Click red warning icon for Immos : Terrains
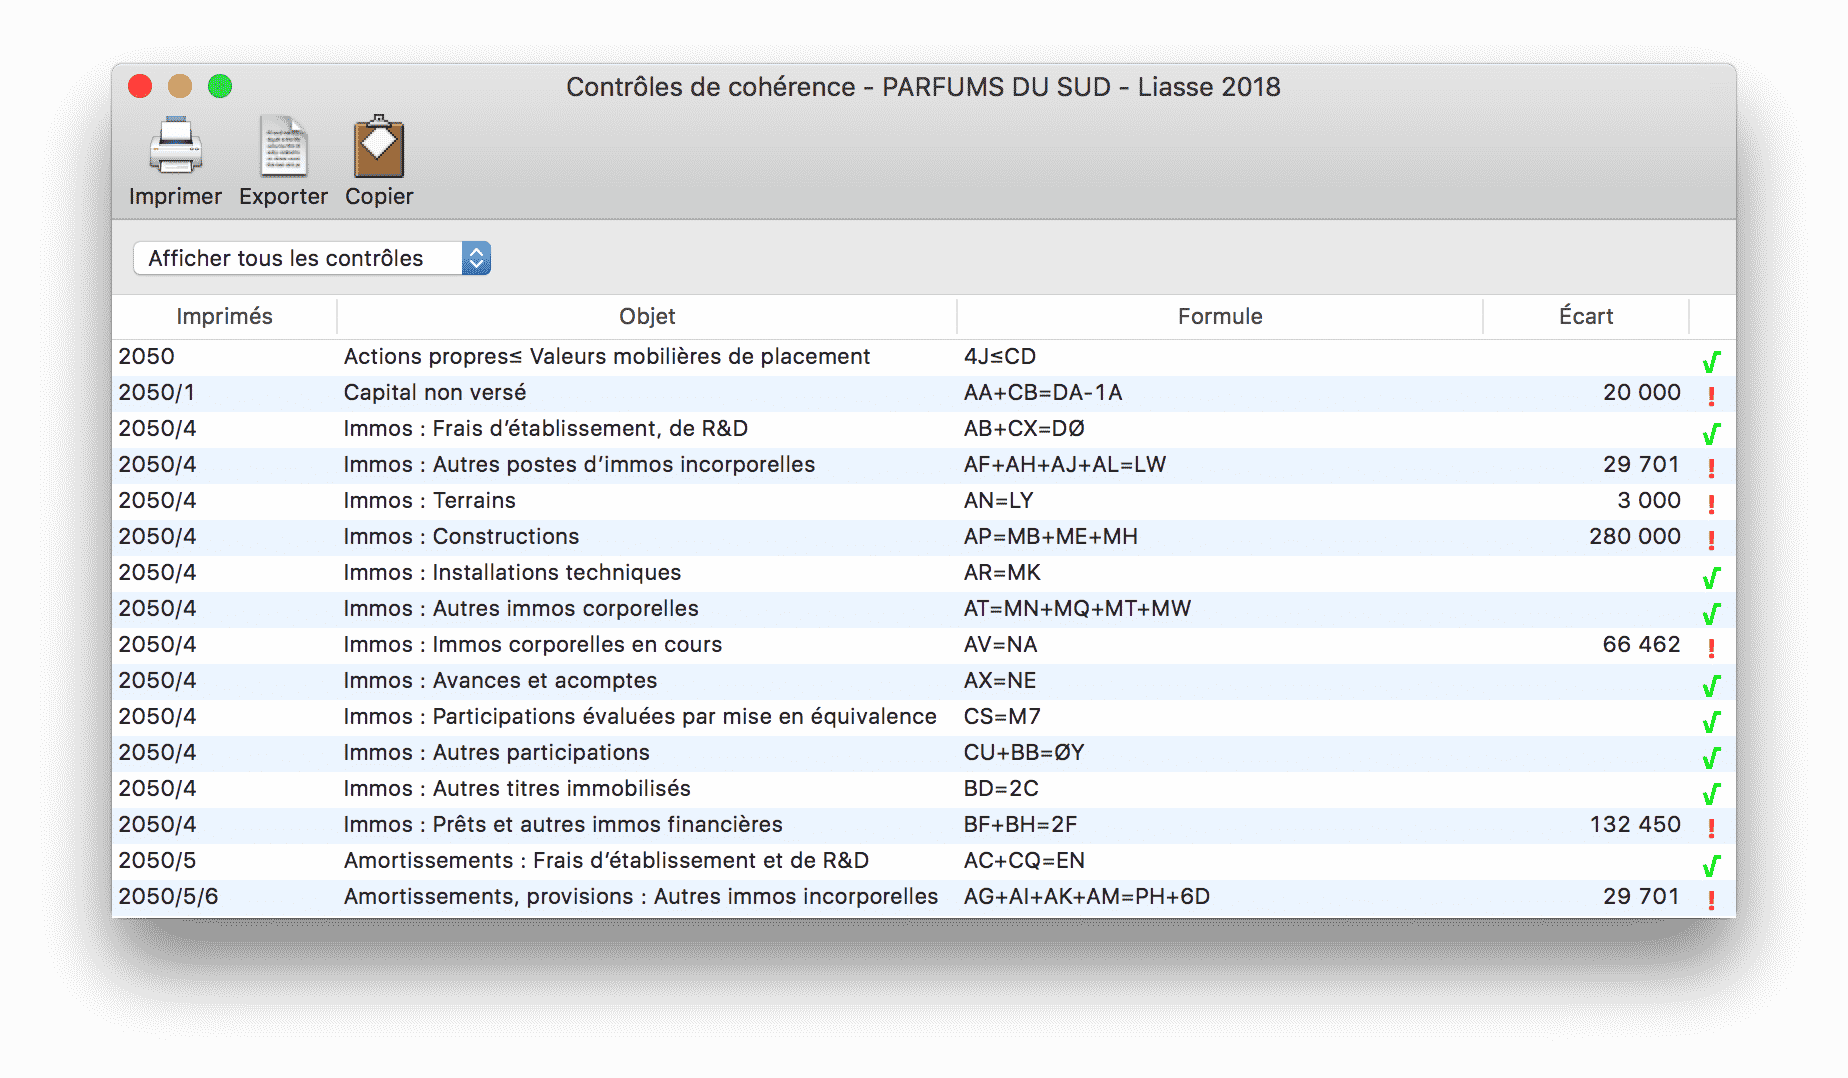 click(x=1712, y=504)
